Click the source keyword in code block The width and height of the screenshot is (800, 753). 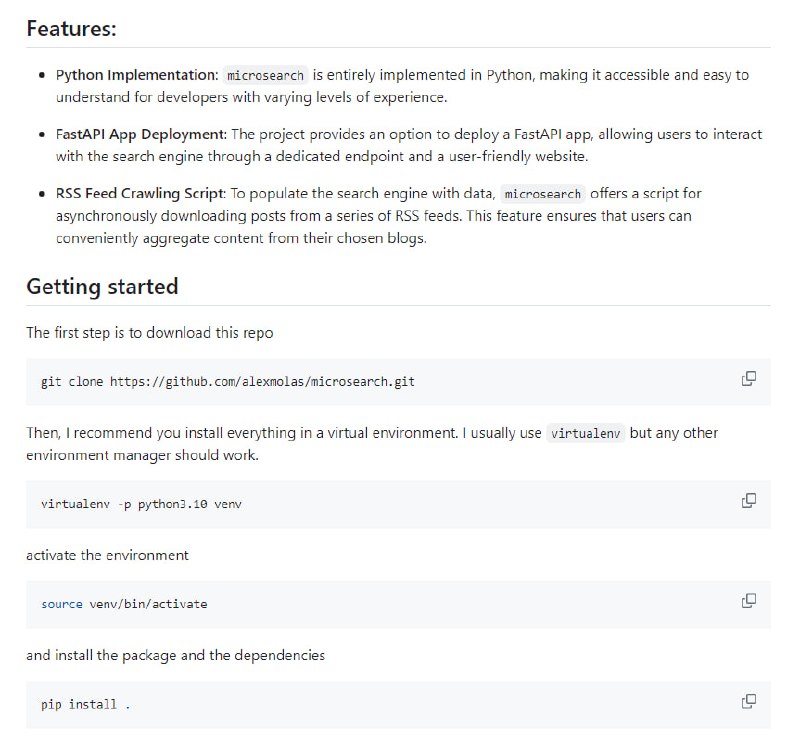point(61,604)
